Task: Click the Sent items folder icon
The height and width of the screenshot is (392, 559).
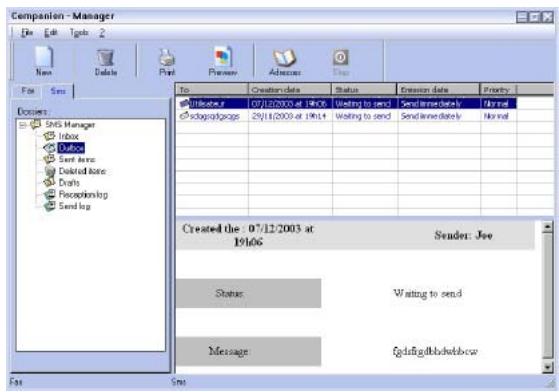Action: 49,159
